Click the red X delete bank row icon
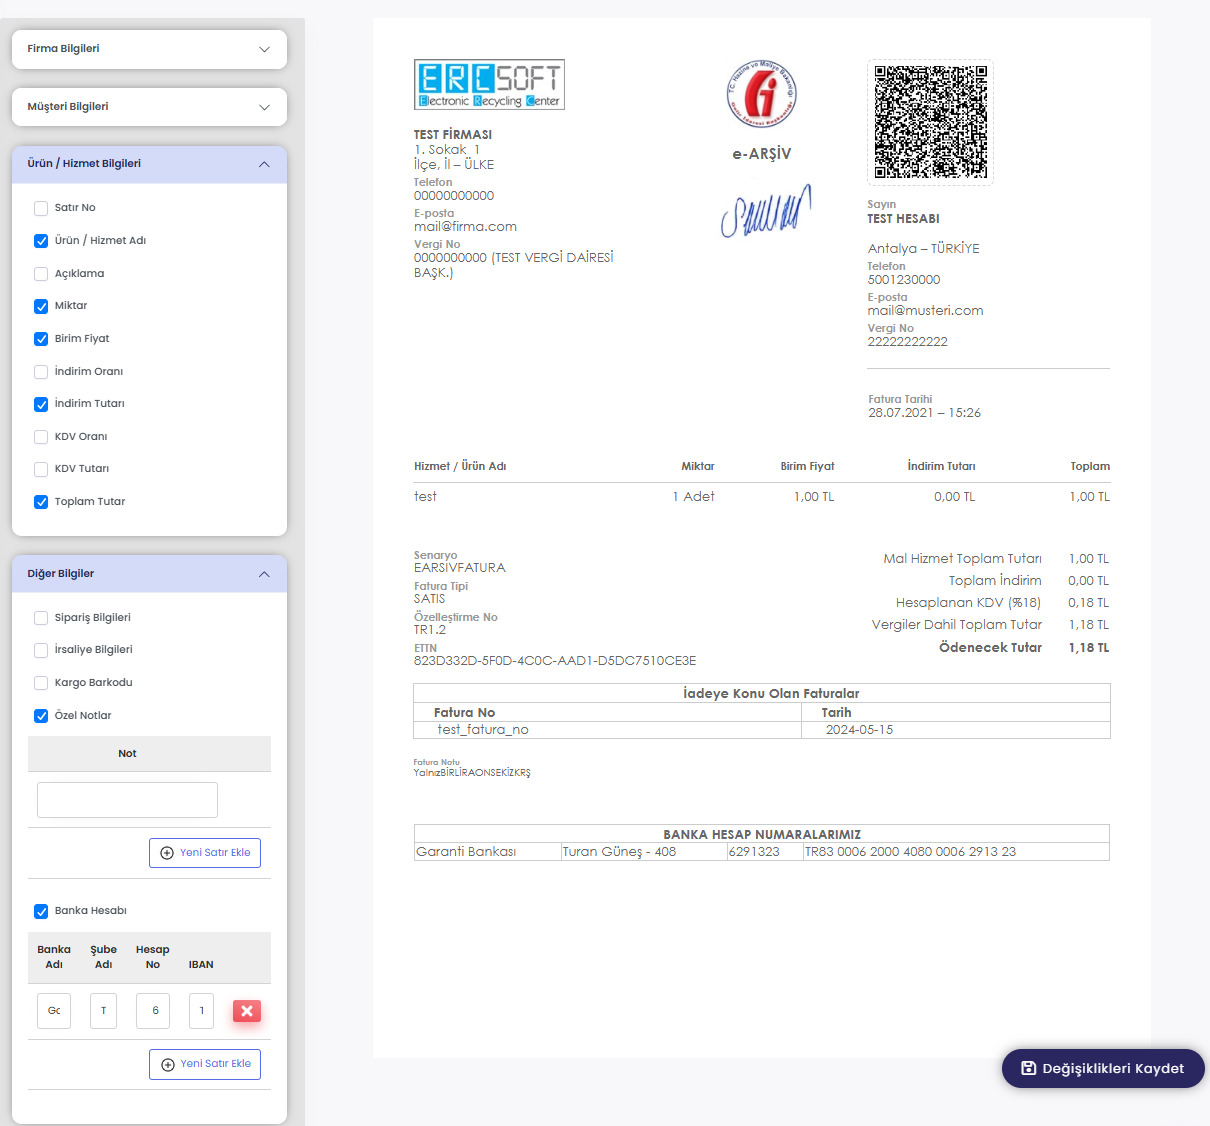The height and width of the screenshot is (1126, 1210). pos(247,1011)
